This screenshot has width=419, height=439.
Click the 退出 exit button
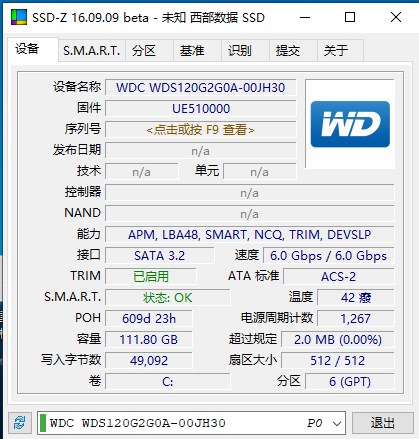383,423
